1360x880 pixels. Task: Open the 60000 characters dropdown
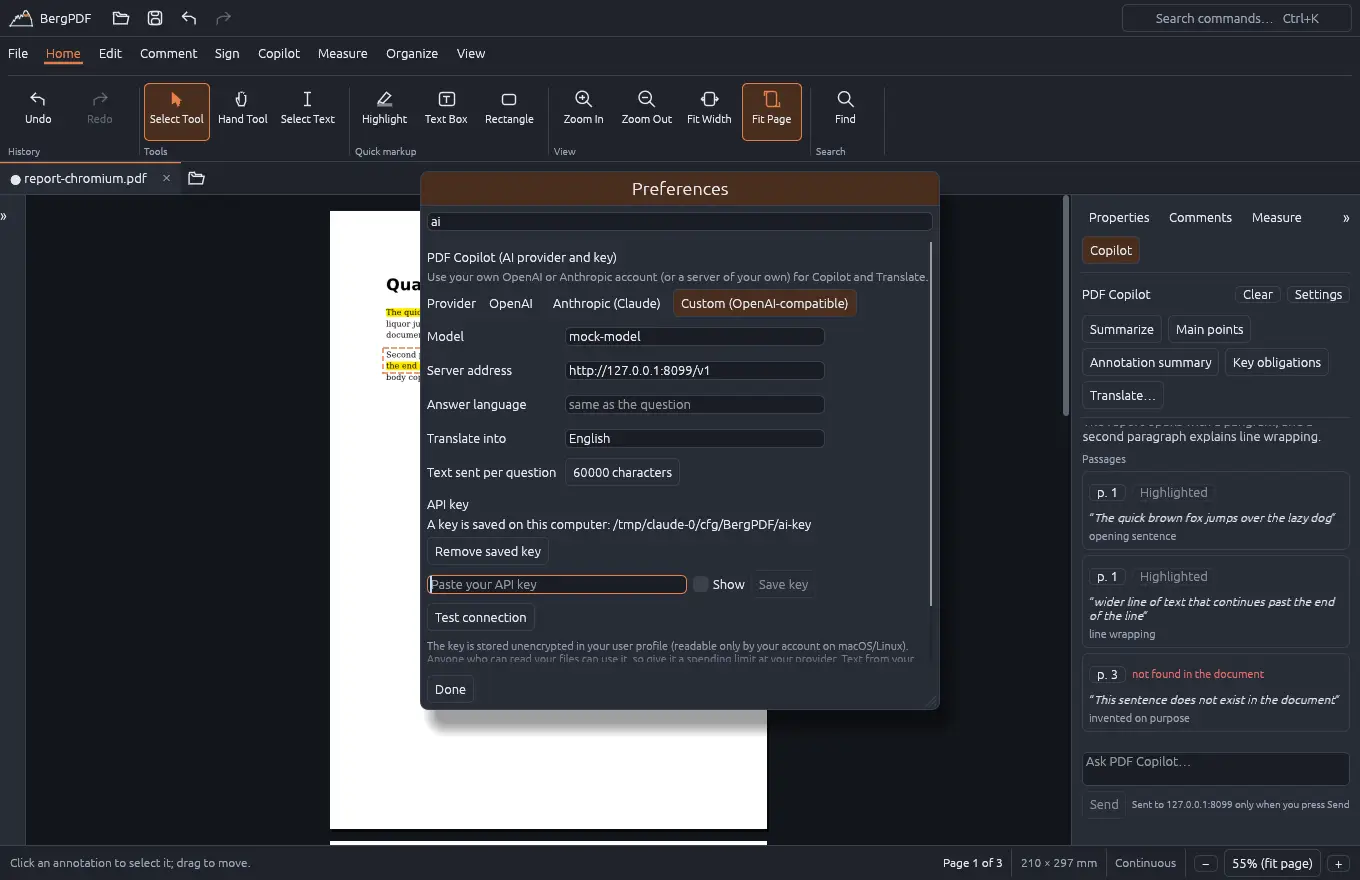pos(622,472)
